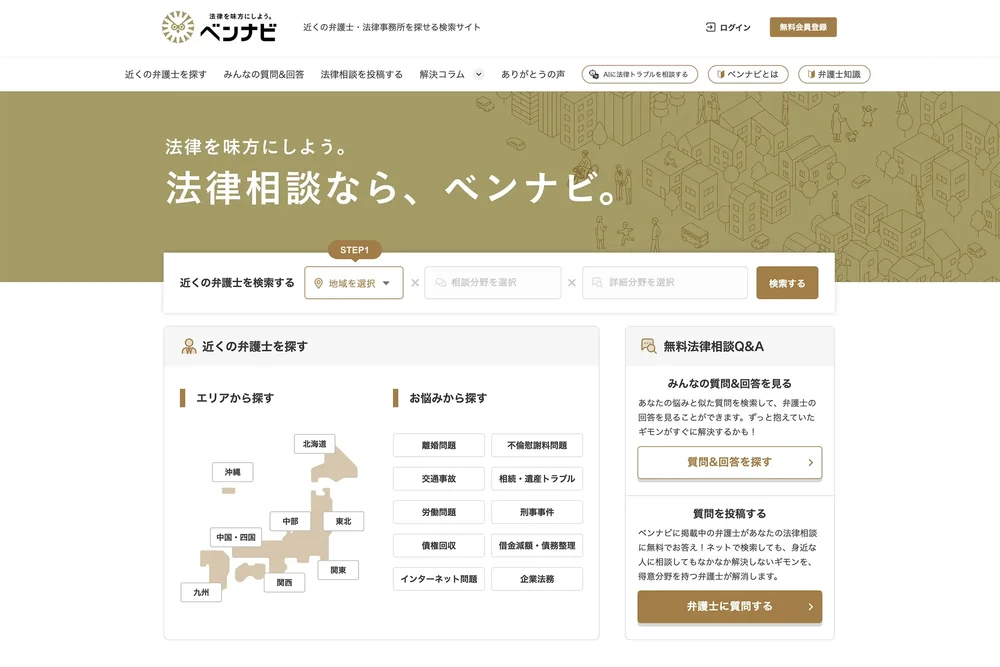
Task: Open ありがとうの声 nav item
Action: (533, 74)
